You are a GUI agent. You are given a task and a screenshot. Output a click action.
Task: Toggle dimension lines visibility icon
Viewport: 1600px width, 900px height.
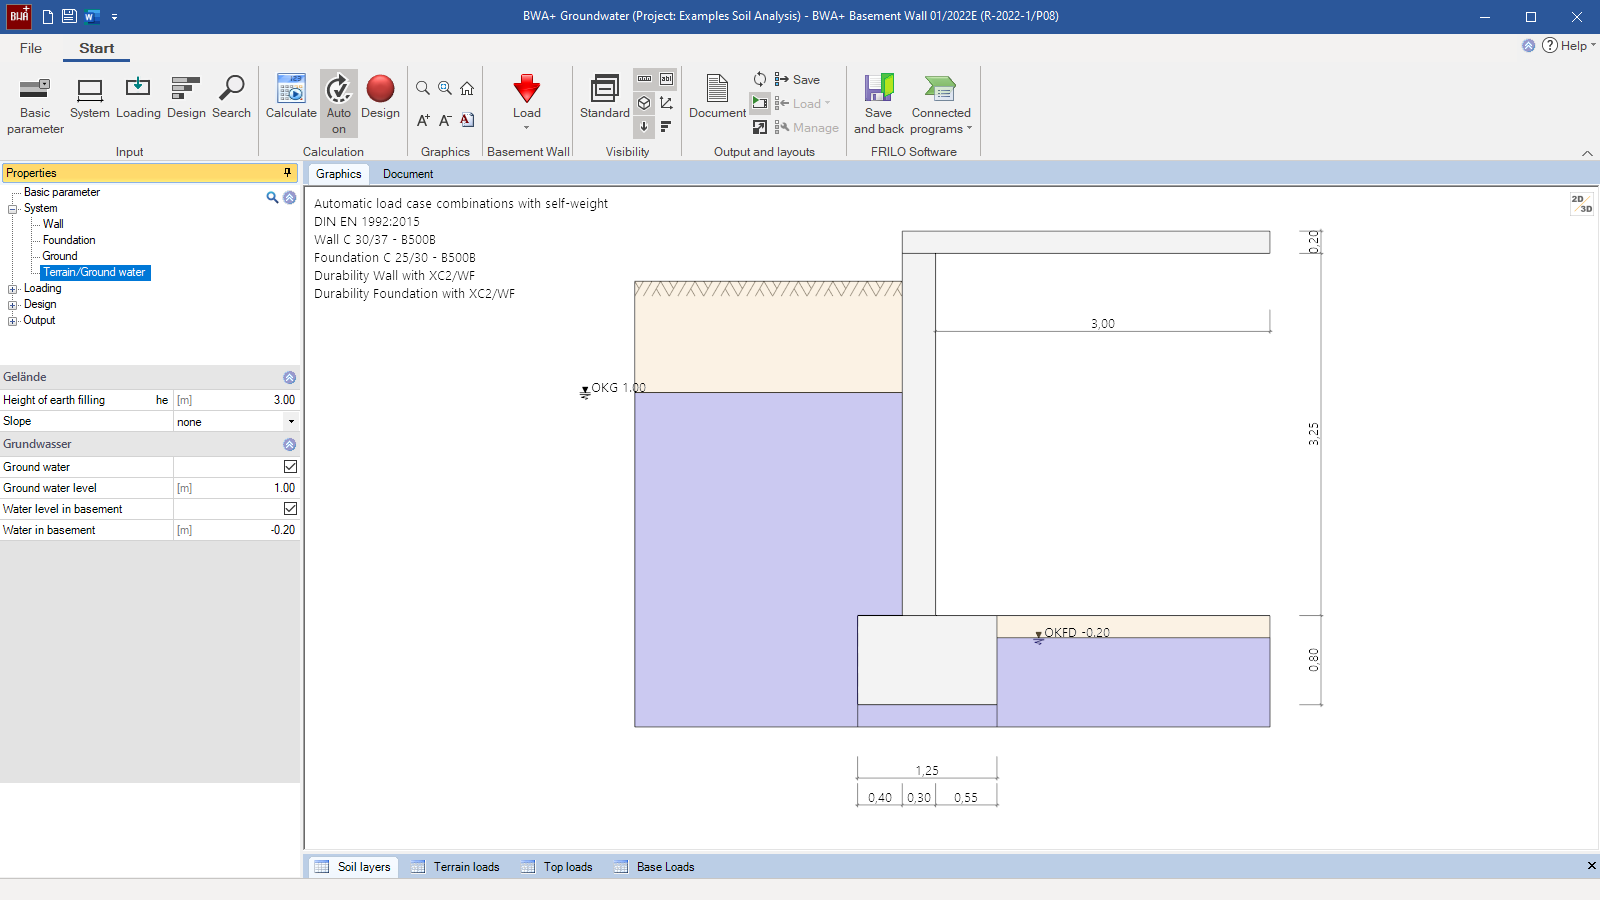[x=644, y=79]
